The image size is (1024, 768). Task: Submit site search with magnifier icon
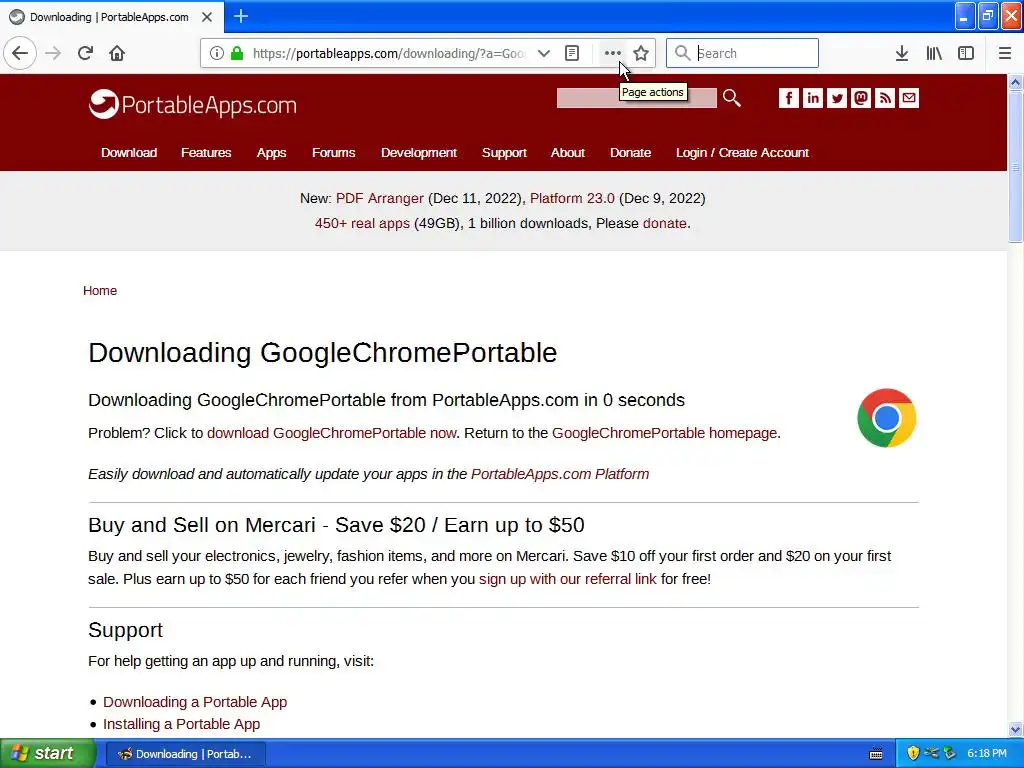click(x=731, y=98)
